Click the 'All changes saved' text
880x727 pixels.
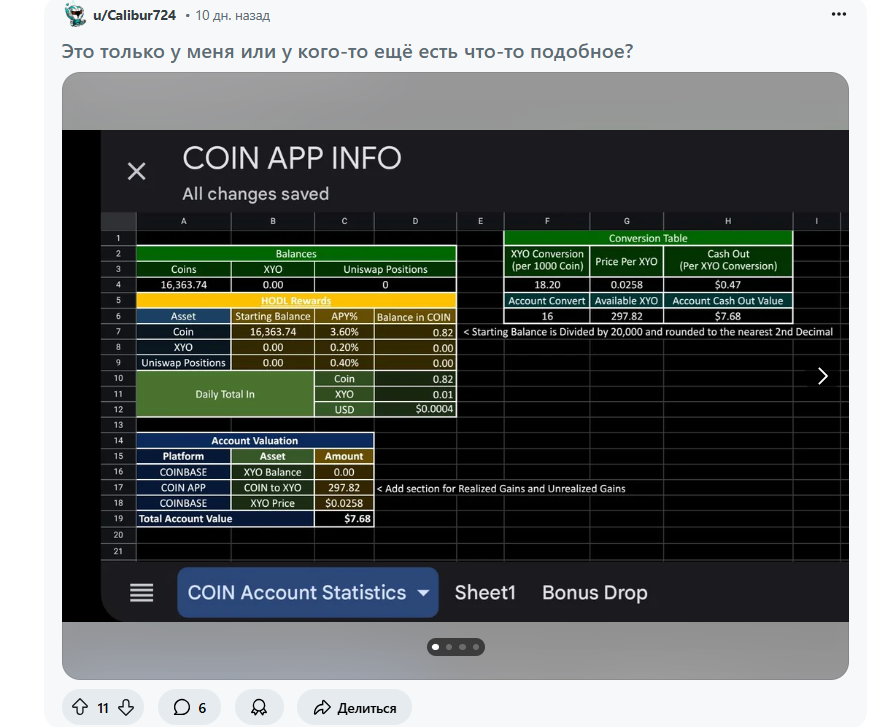tap(255, 194)
